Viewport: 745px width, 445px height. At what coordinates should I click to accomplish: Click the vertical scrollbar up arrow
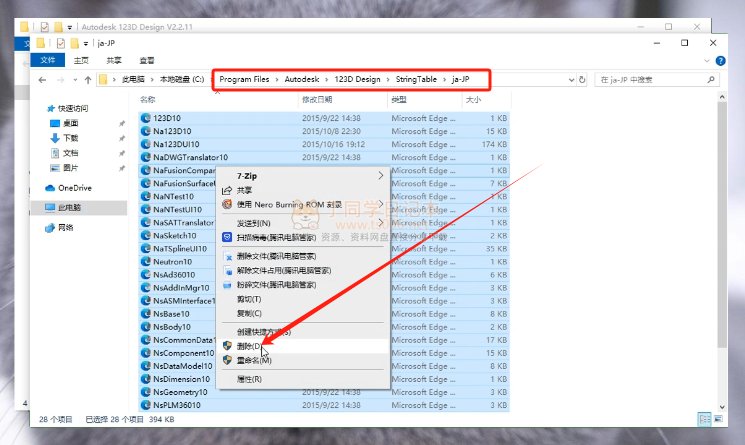pos(722,97)
